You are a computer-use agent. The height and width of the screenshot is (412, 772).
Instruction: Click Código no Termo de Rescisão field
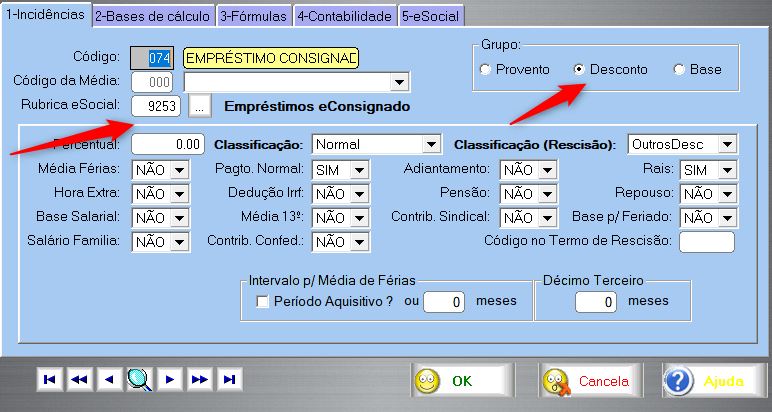[x=707, y=242]
